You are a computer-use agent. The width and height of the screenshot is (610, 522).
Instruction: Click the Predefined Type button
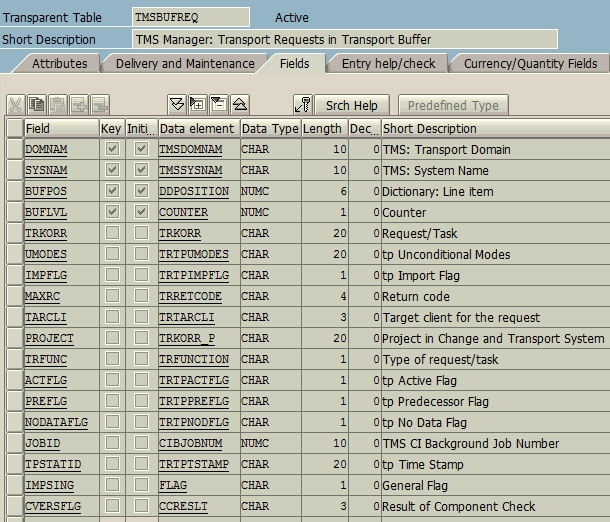453,105
